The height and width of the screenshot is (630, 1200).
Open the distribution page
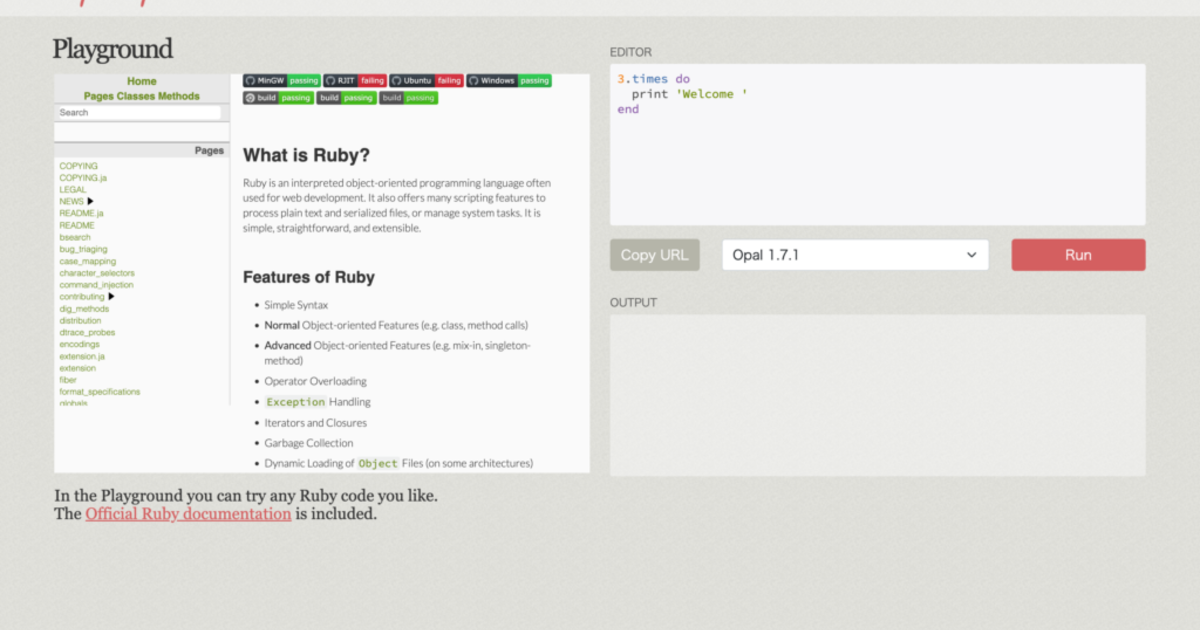click(80, 320)
